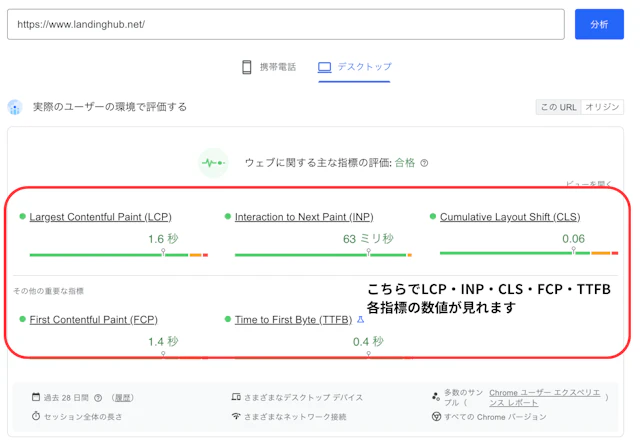Click the help icon beside 過去 28 日間
This screenshot has width=640, height=444.
[x=98, y=398]
